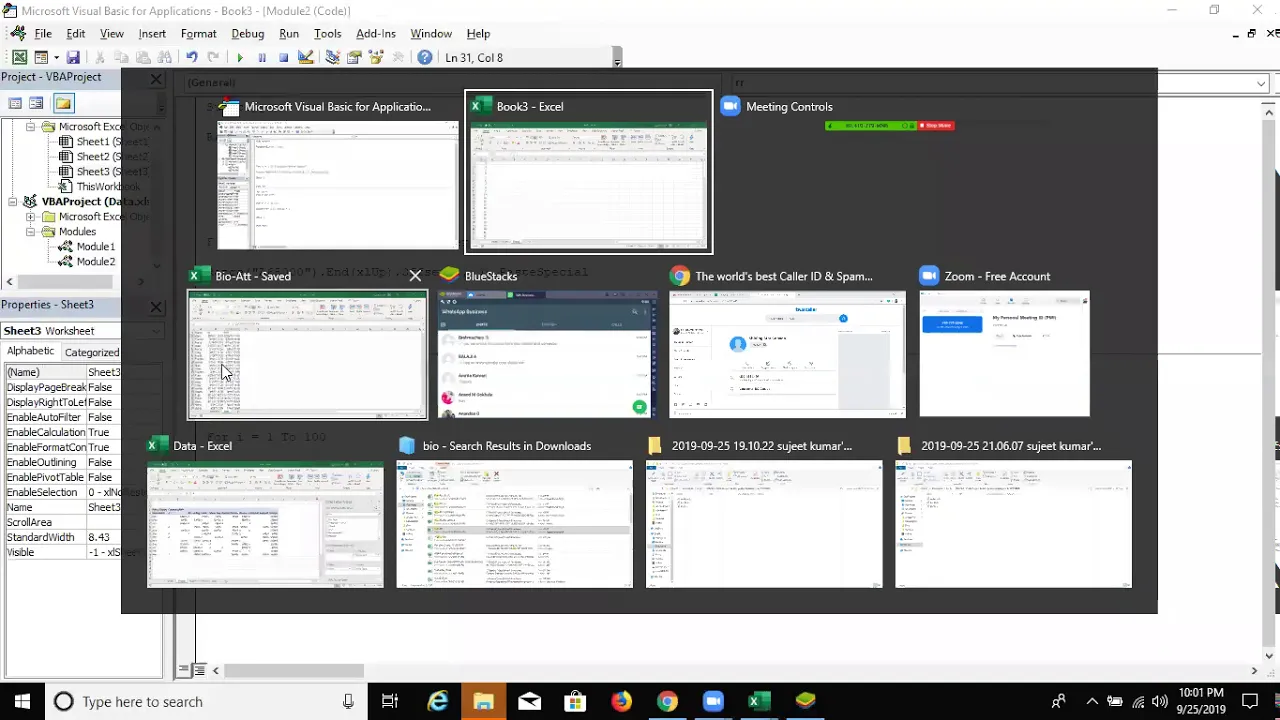The image size is (1280, 720).
Task: Switch to the Book3 - Excel window thumbnail
Action: pyautogui.click(x=589, y=171)
